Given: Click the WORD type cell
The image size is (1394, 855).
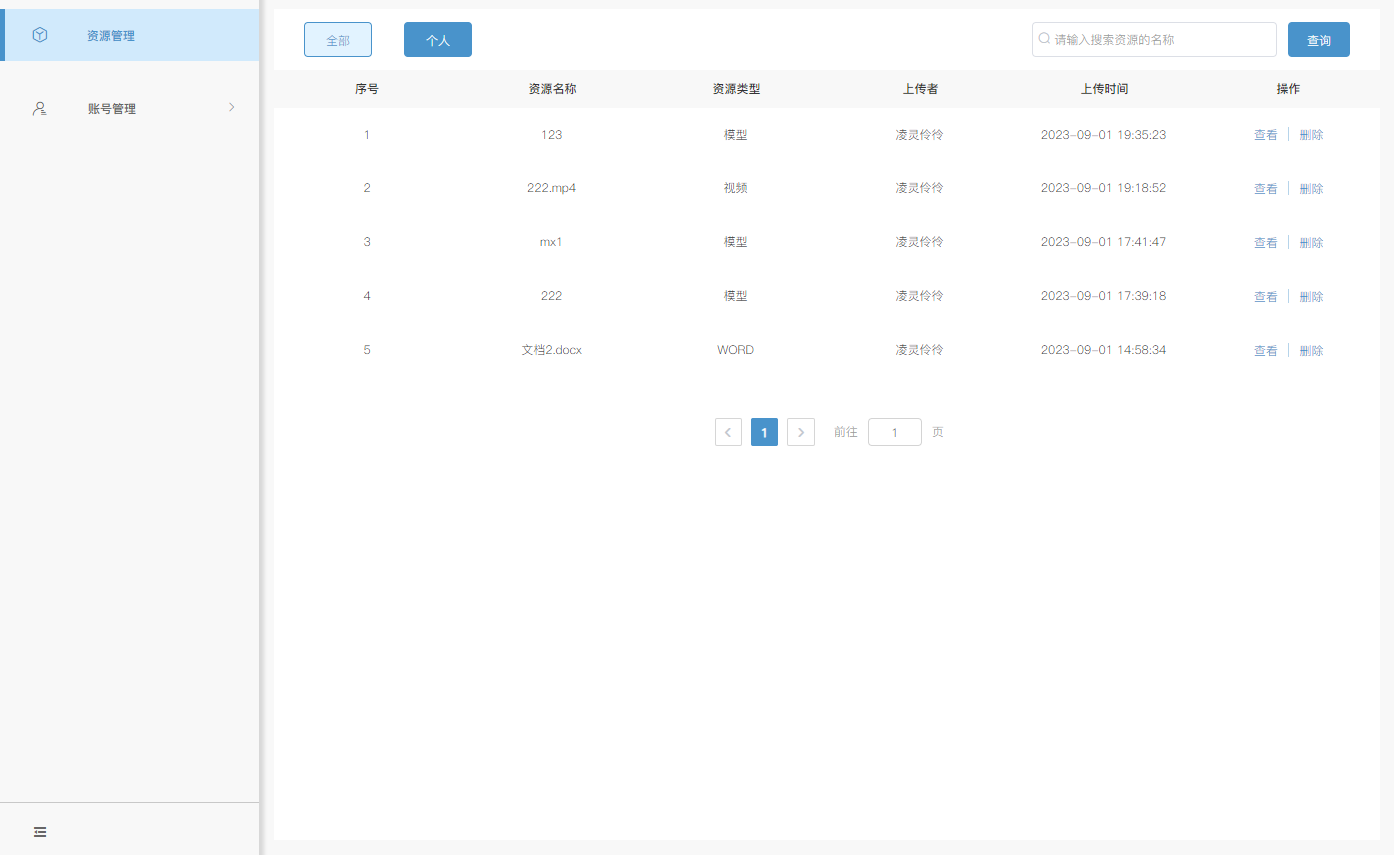Looking at the screenshot, I should pos(736,350).
